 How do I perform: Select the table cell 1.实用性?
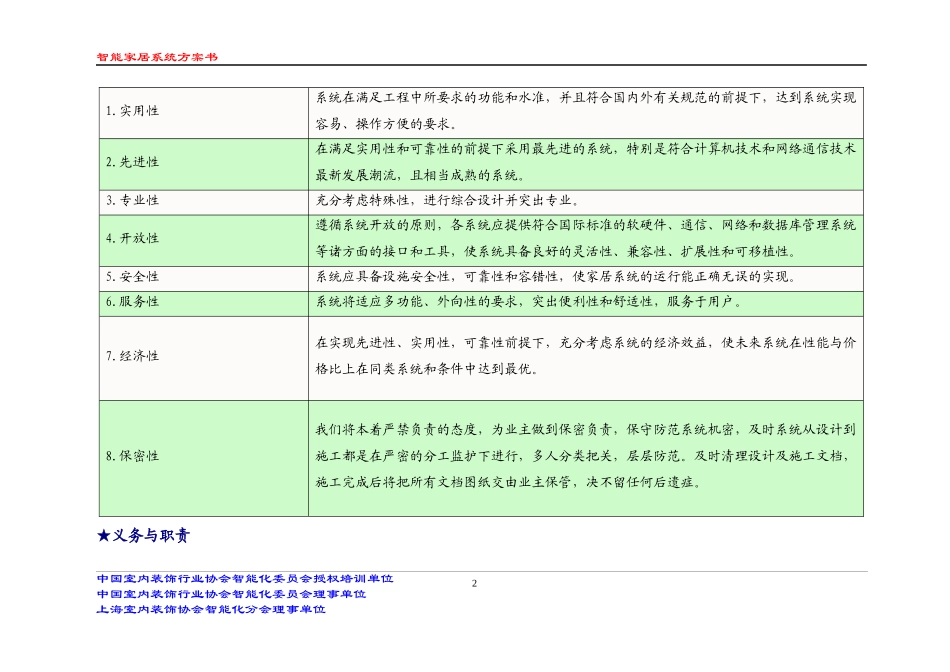pyautogui.click(x=204, y=113)
